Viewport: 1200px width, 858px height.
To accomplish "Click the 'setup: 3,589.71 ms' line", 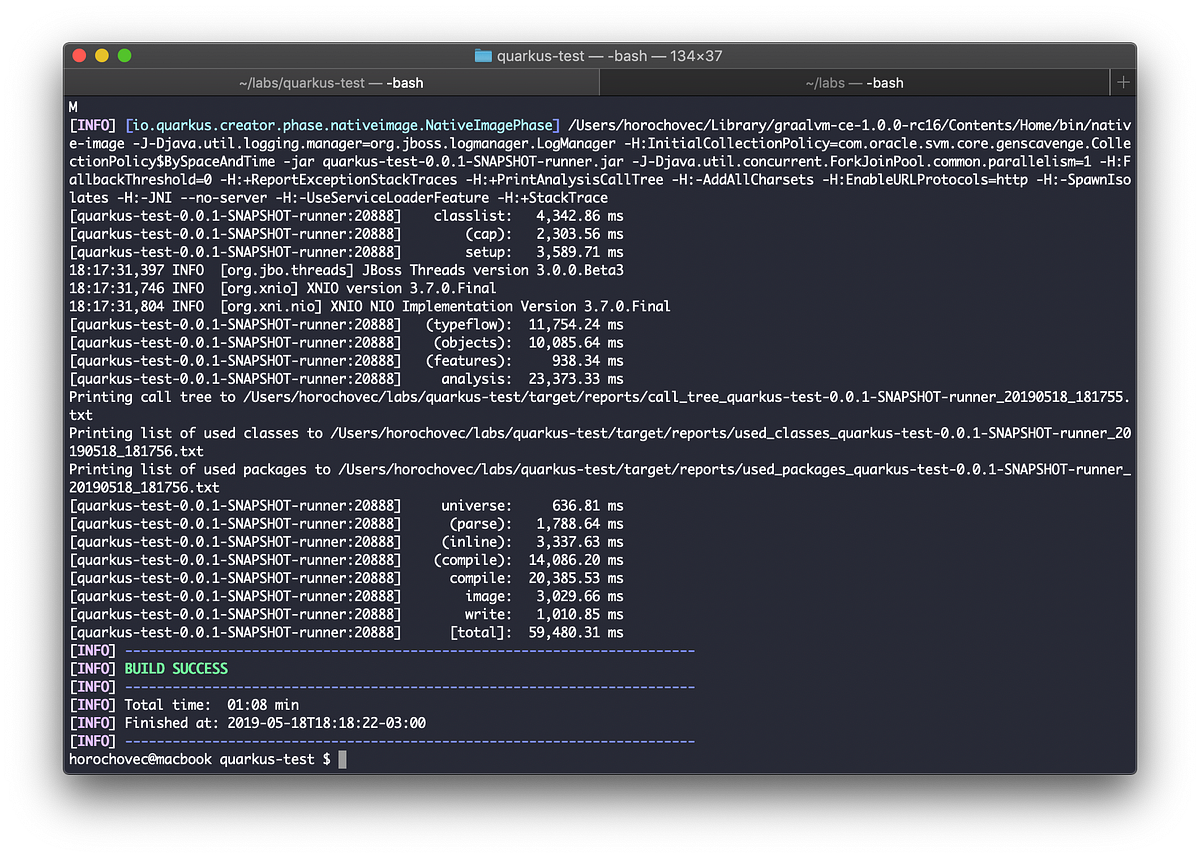I will point(346,252).
